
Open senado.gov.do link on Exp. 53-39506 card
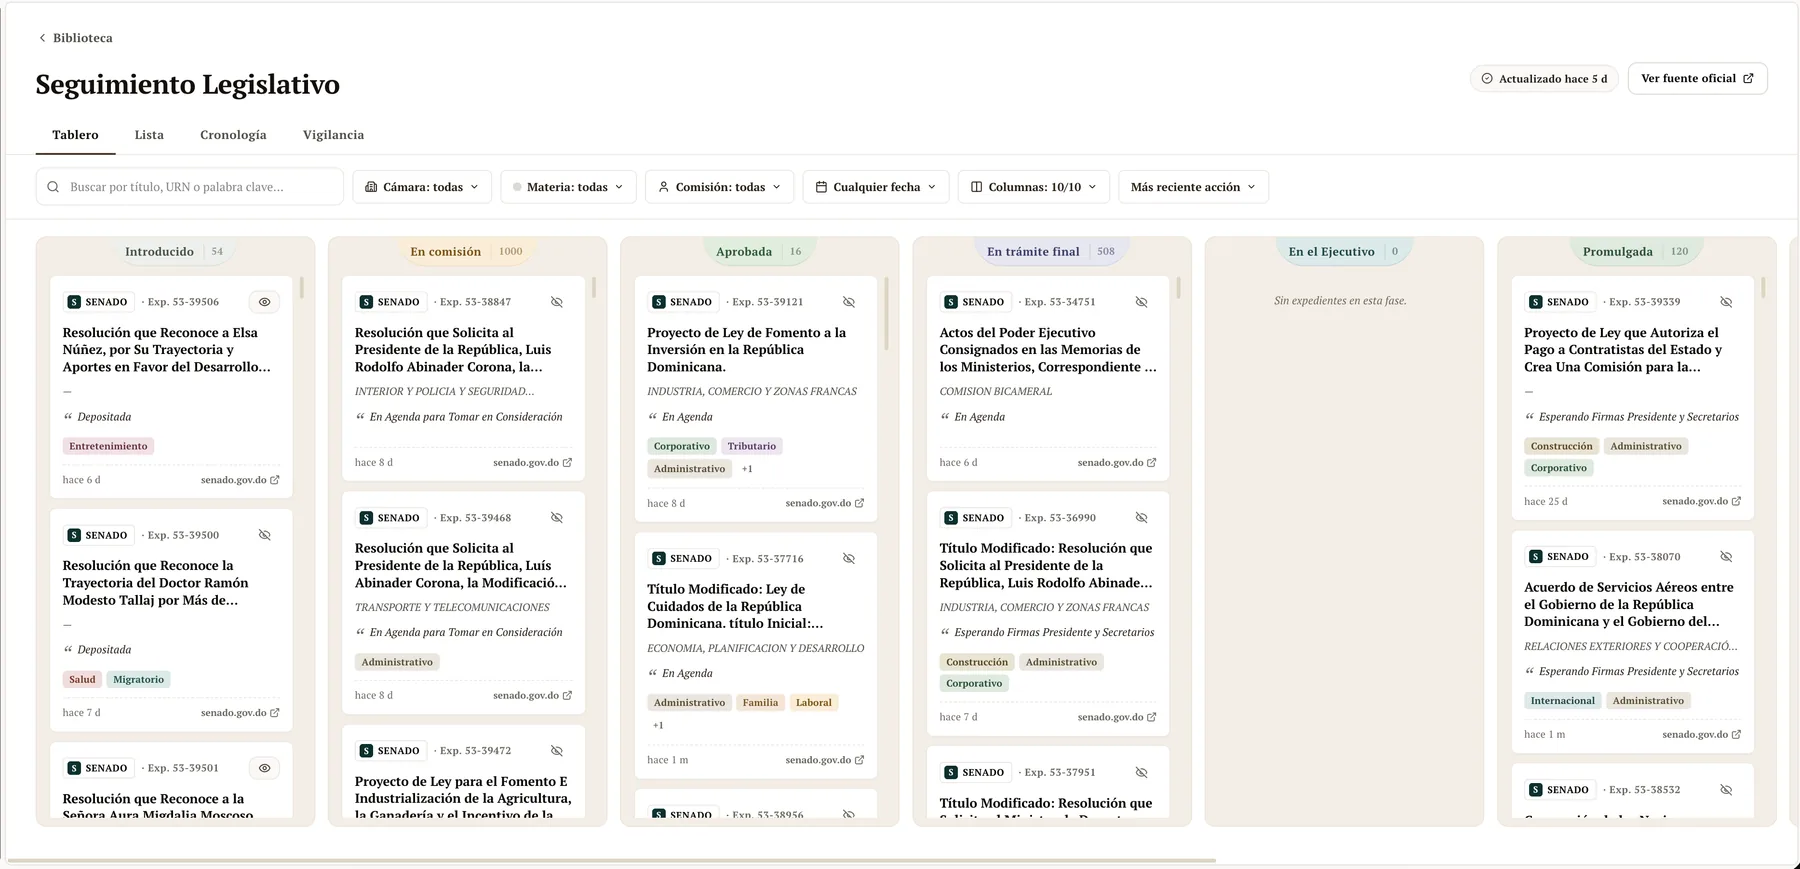(240, 480)
